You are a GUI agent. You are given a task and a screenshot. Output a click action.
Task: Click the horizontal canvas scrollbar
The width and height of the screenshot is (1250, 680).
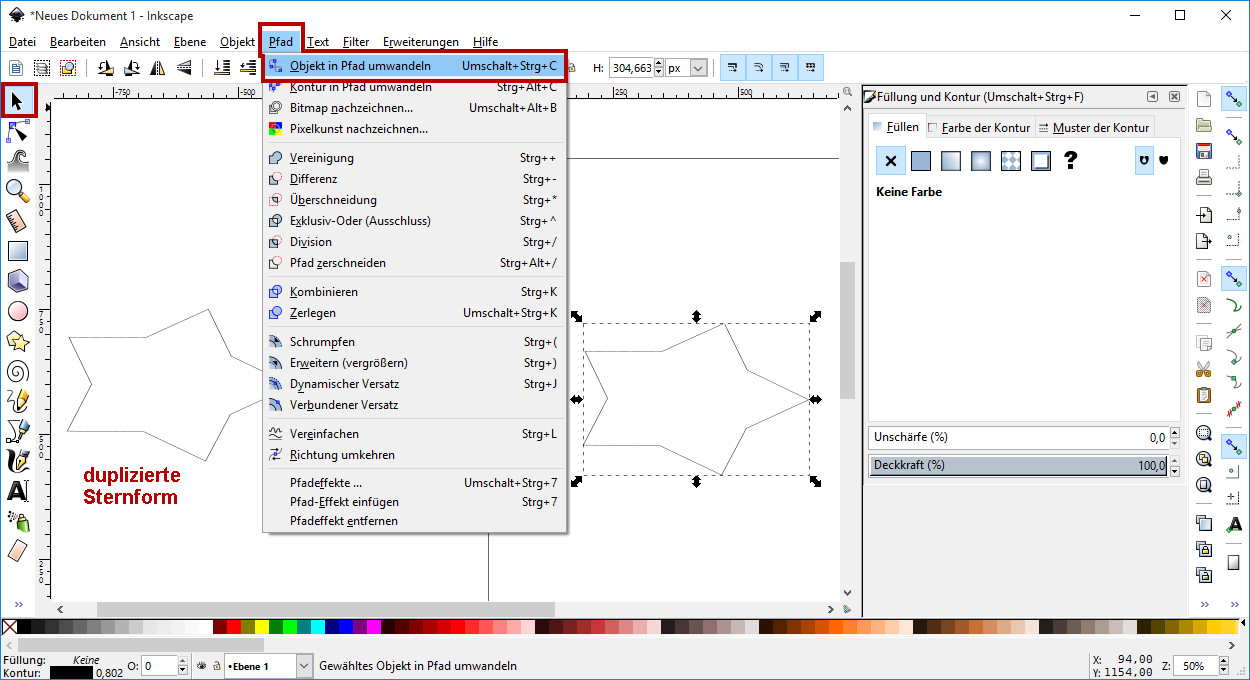pyautogui.click(x=325, y=608)
